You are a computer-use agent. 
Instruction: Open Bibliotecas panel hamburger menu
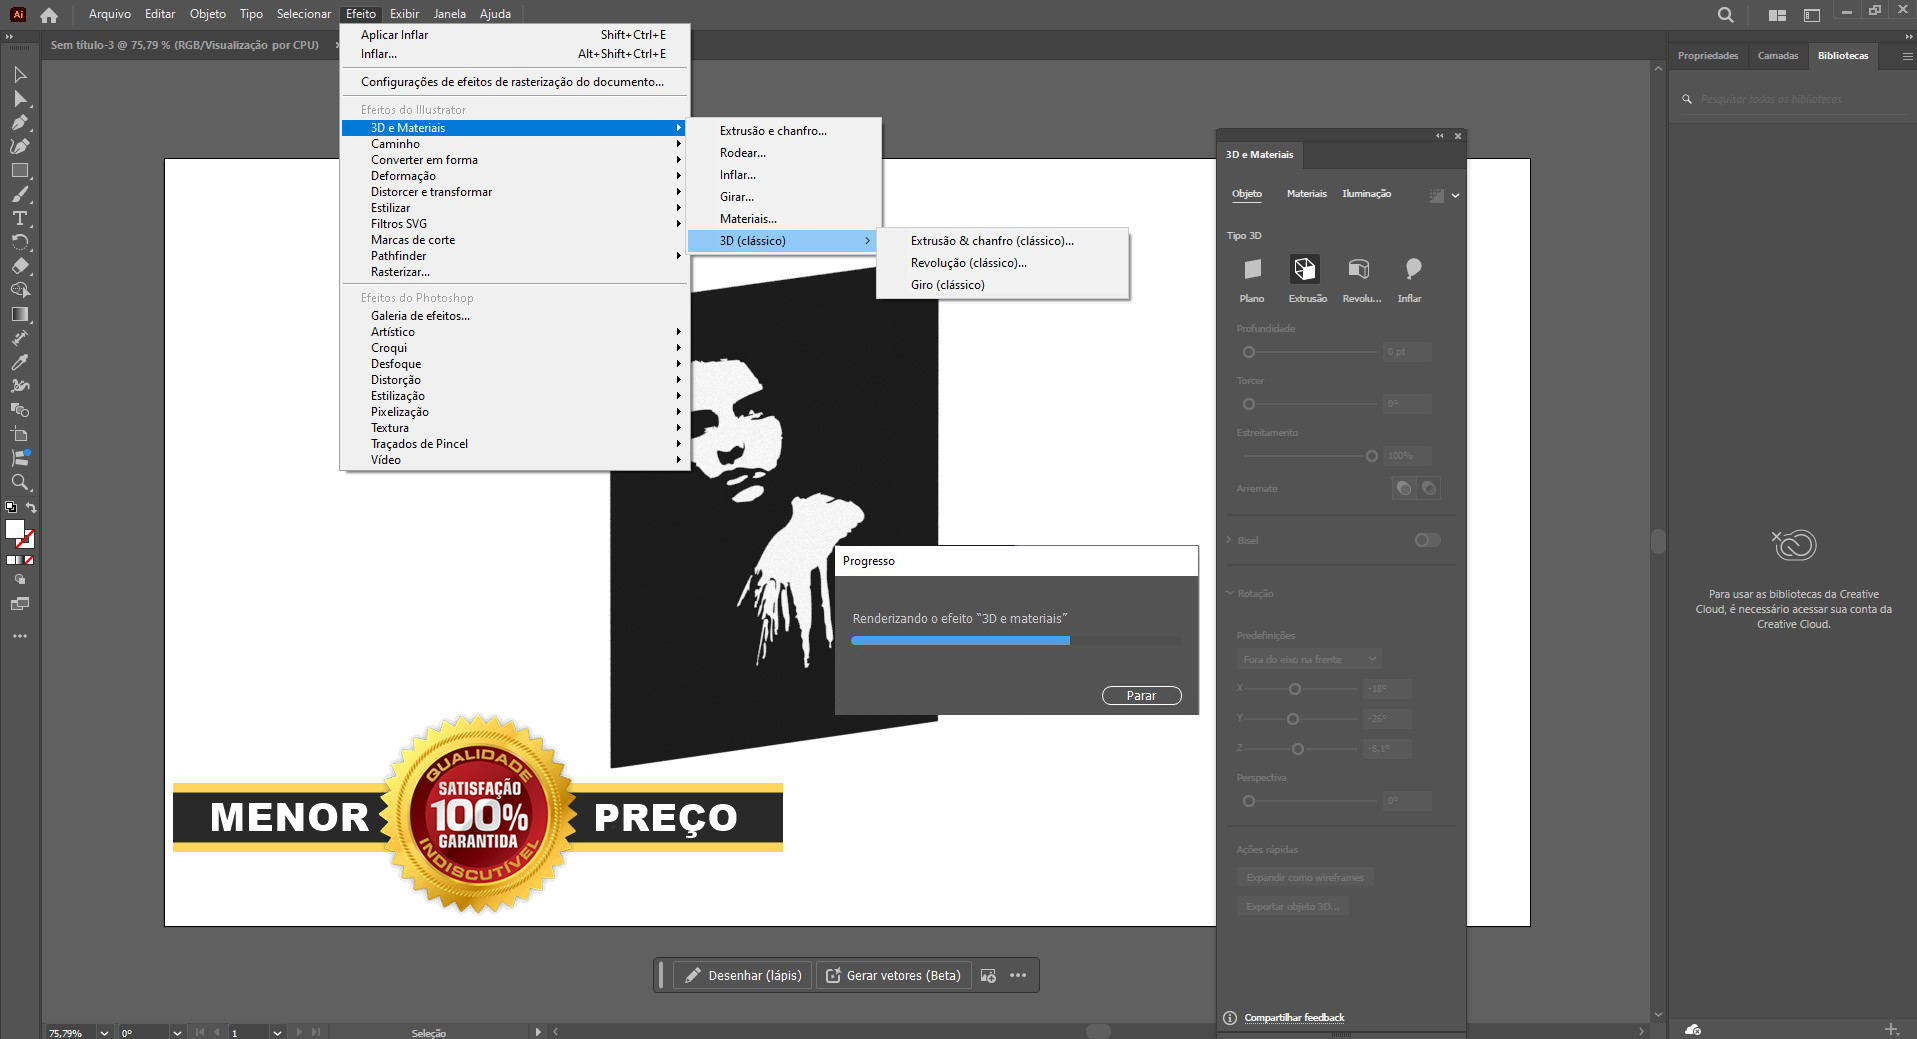coord(1907,56)
